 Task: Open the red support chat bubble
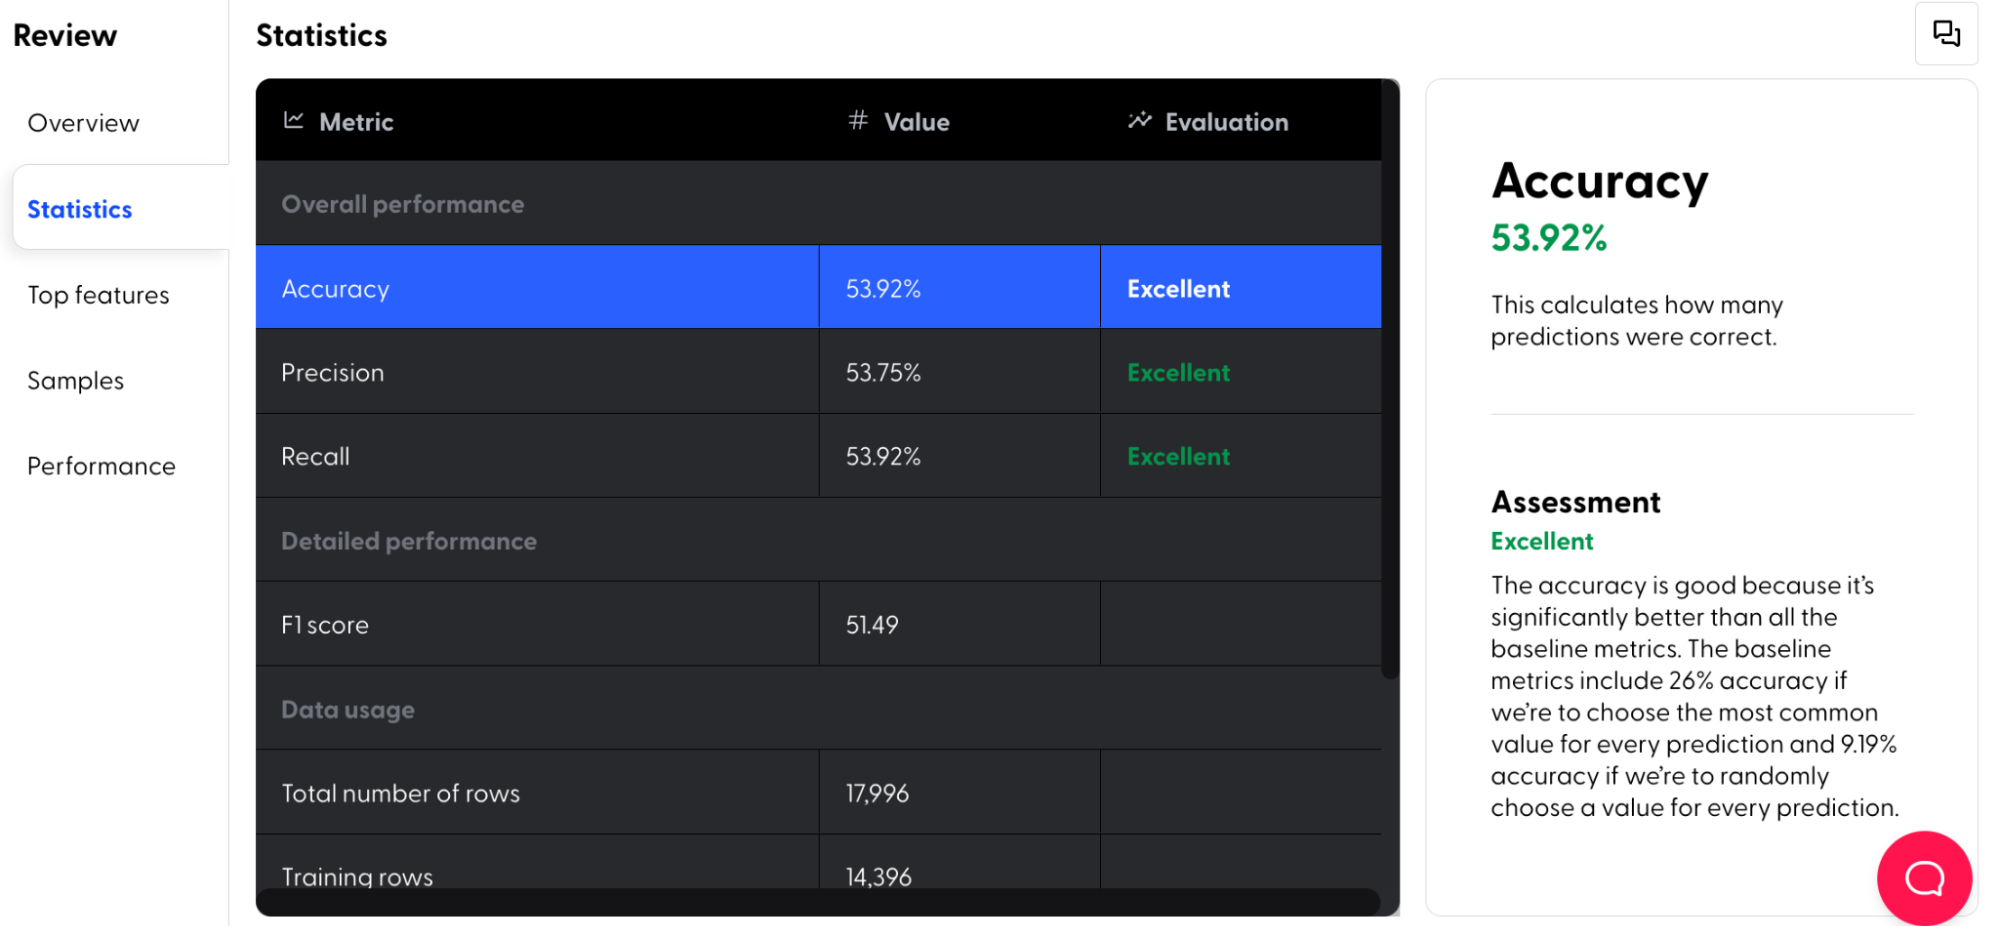[x=1924, y=878]
